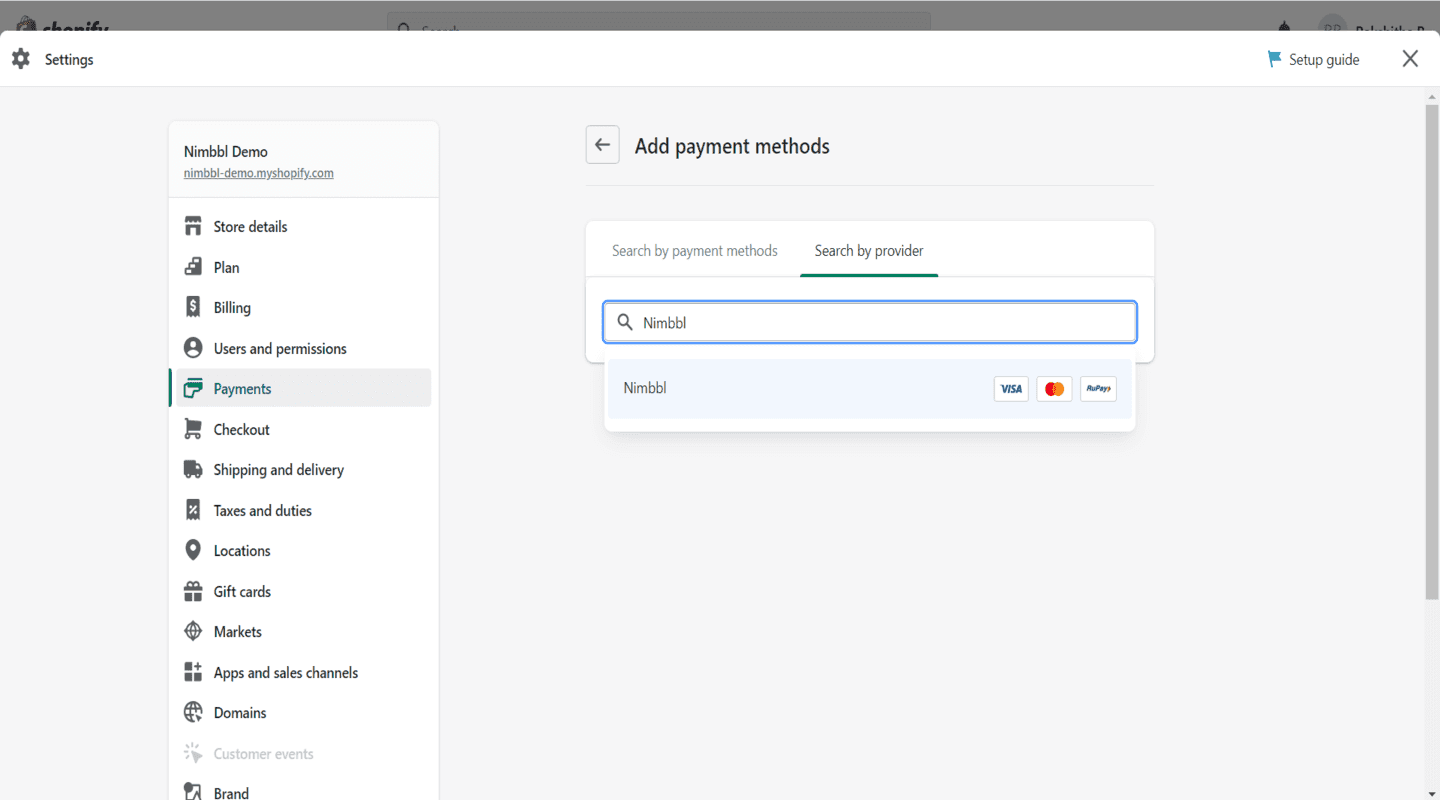Click the Brand icon in sidebar
Viewport: 1440px width, 800px height.
coord(193,791)
